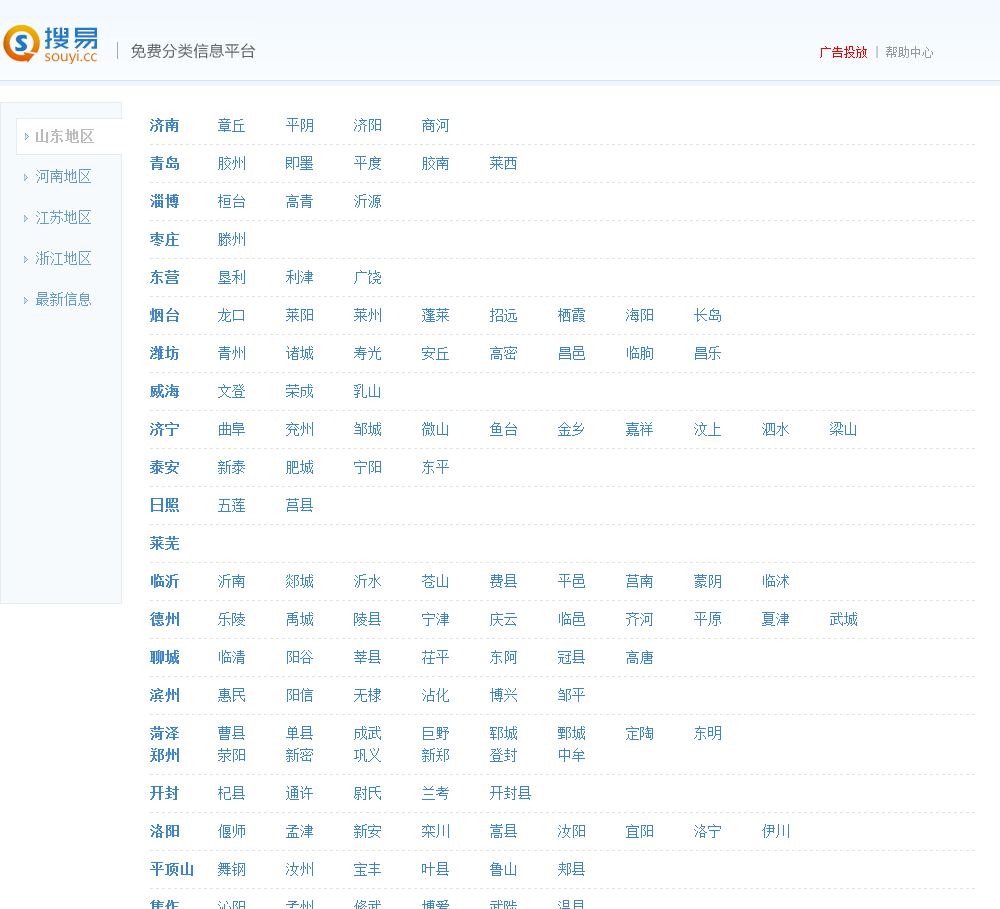
Task: Click the arrow beside 河南地区
Action: pyautogui.click(x=26, y=177)
